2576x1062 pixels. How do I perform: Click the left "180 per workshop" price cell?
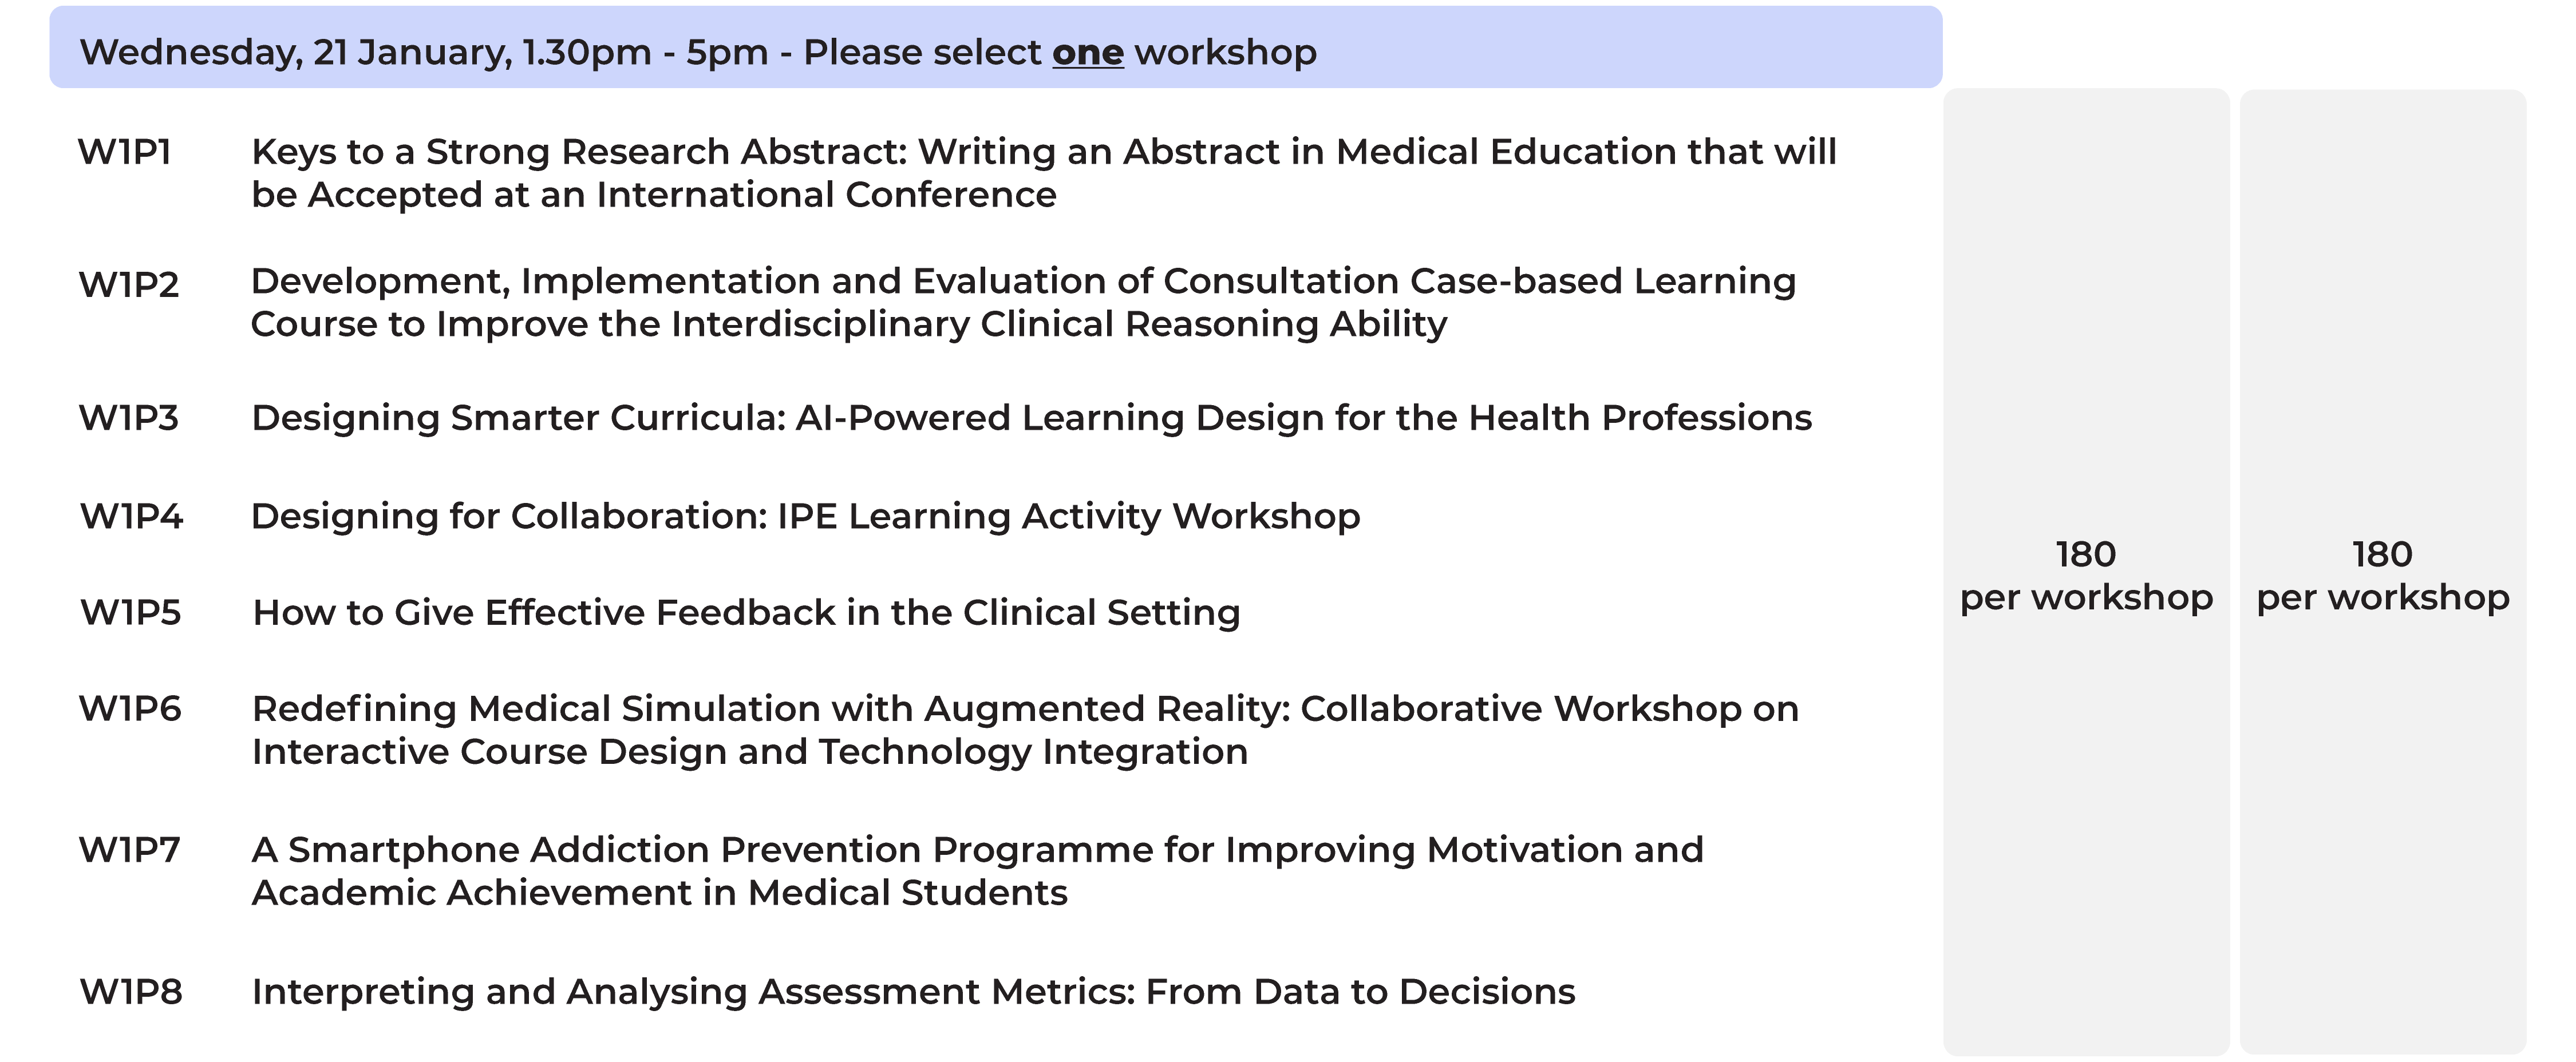click(2086, 575)
